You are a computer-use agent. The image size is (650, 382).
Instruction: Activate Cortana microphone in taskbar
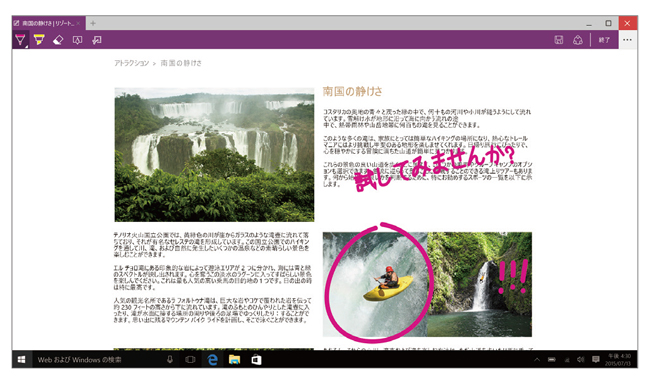170,360
